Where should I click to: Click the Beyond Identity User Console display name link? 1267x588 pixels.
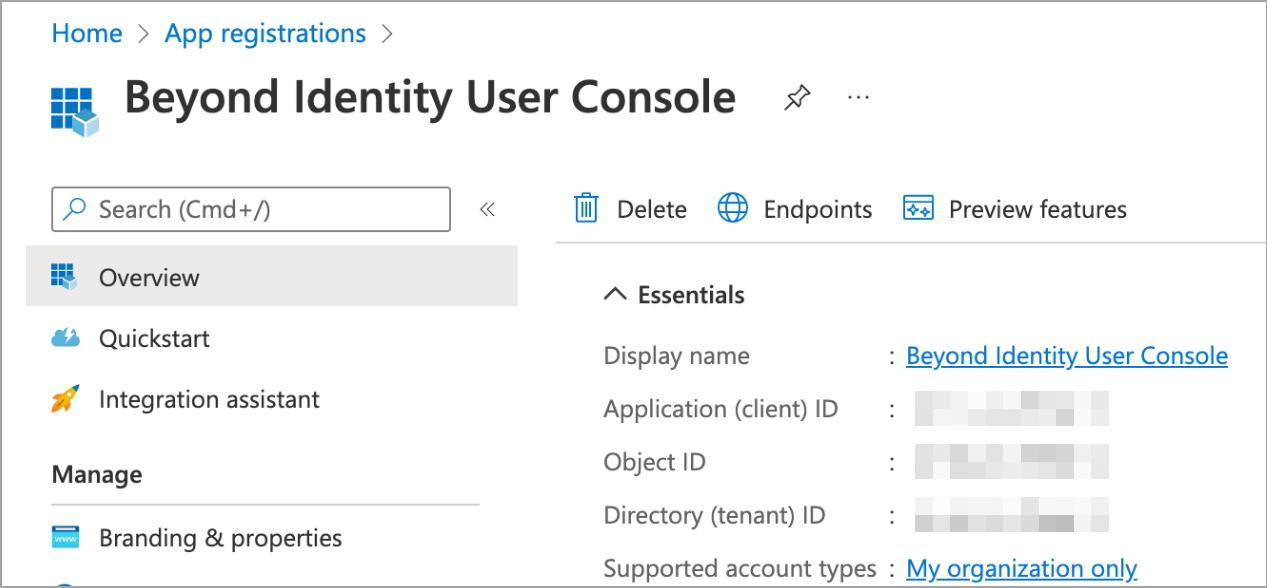tap(1066, 355)
